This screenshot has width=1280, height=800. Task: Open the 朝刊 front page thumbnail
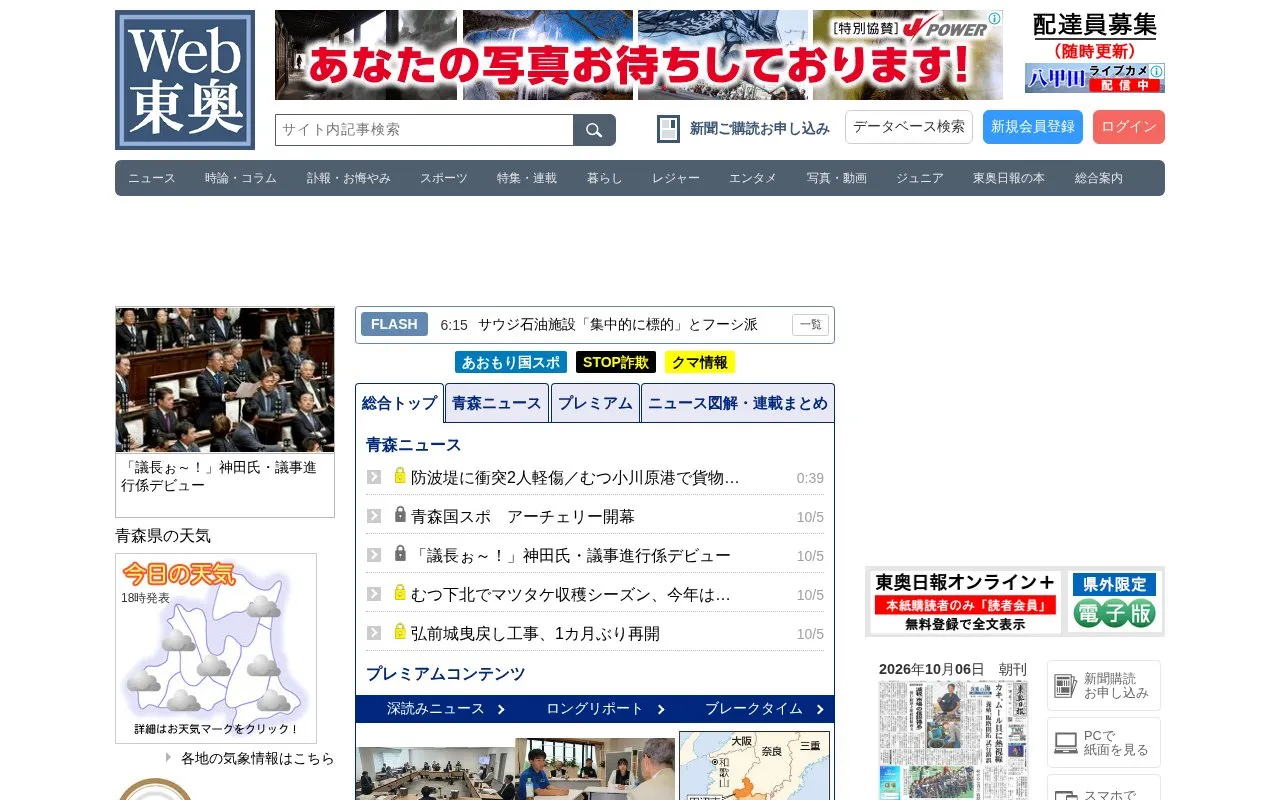coord(953,740)
